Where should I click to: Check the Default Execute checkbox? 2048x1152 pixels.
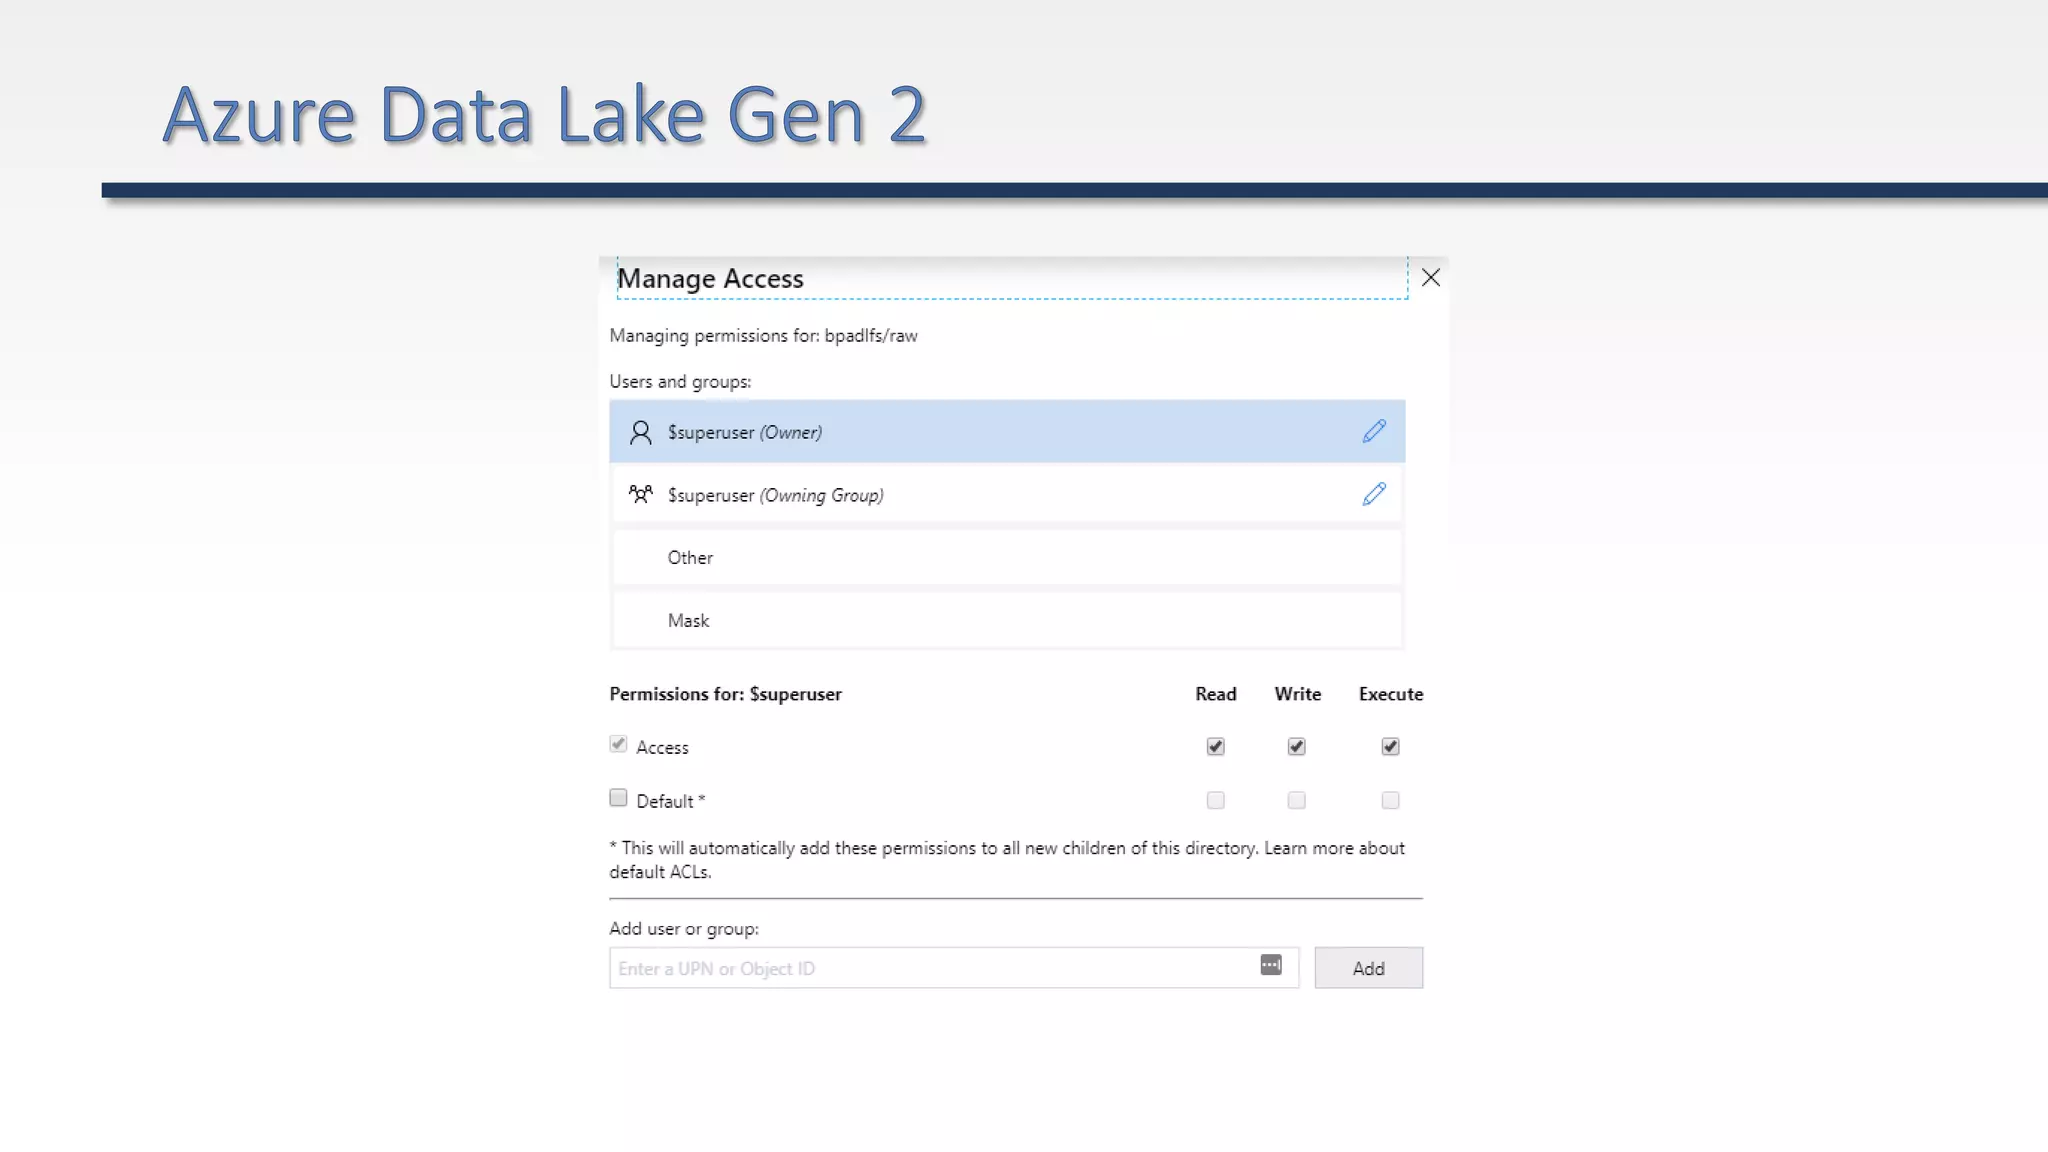[1390, 800]
